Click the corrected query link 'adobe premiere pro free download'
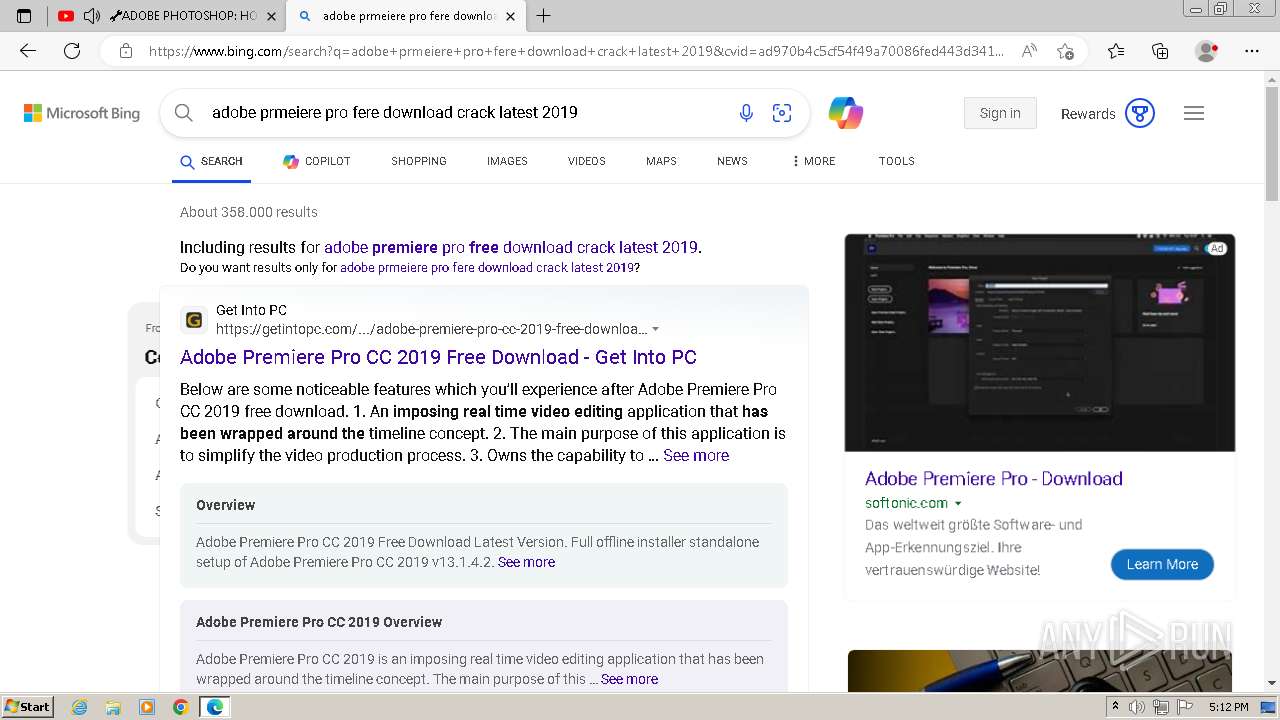This screenshot has height=720, width=1280. [510, 247]
